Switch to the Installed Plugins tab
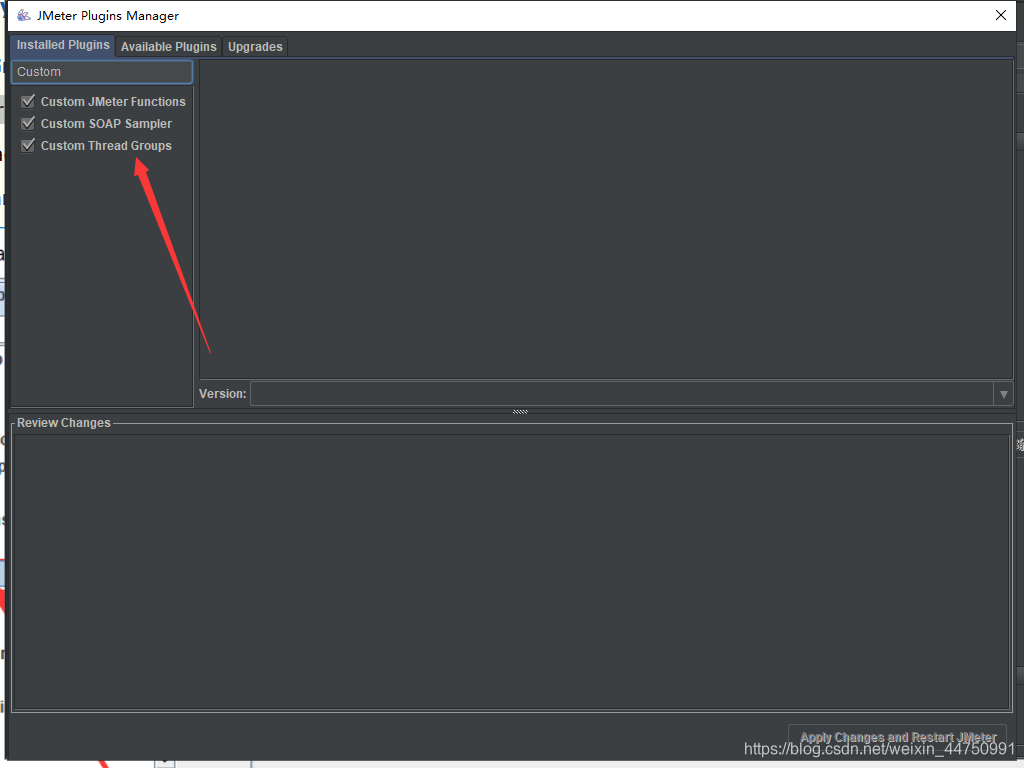The image size is (1024, 768). click(63, 45)
